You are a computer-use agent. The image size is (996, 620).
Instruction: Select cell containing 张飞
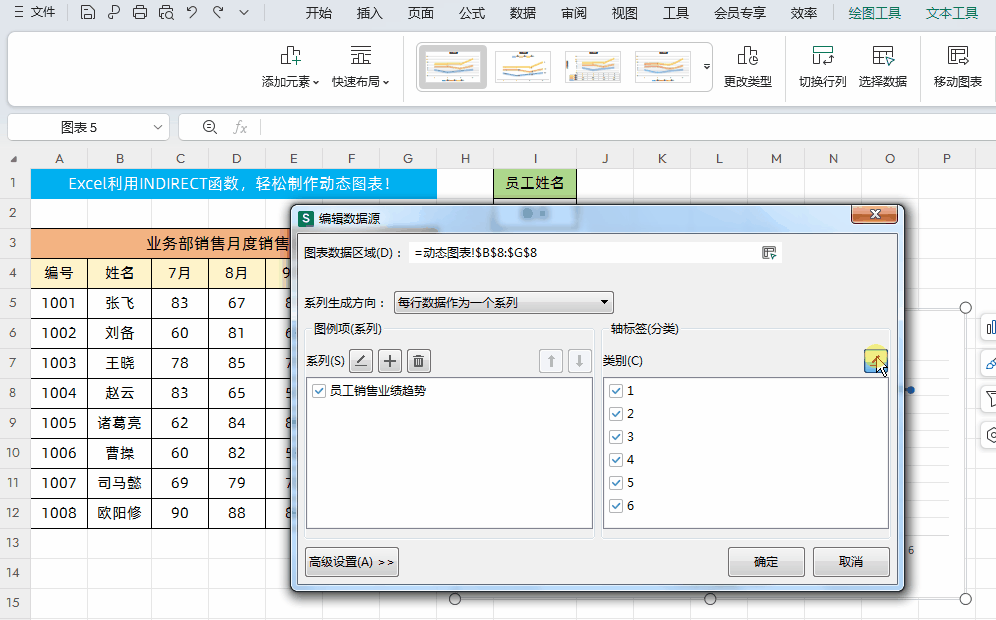pos(119,303)
